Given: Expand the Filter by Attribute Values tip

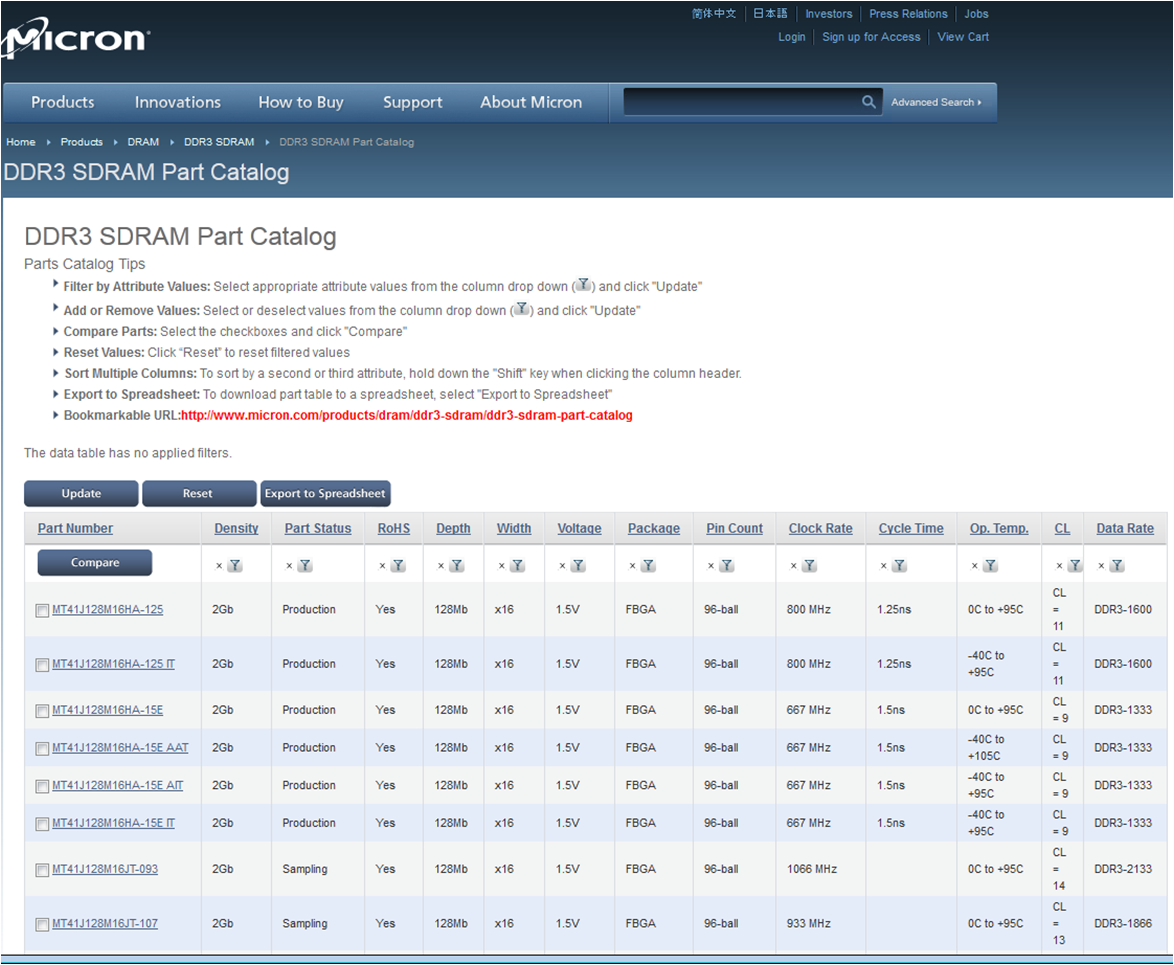Looking at the screenshot, I should click(x=55, y=285).
